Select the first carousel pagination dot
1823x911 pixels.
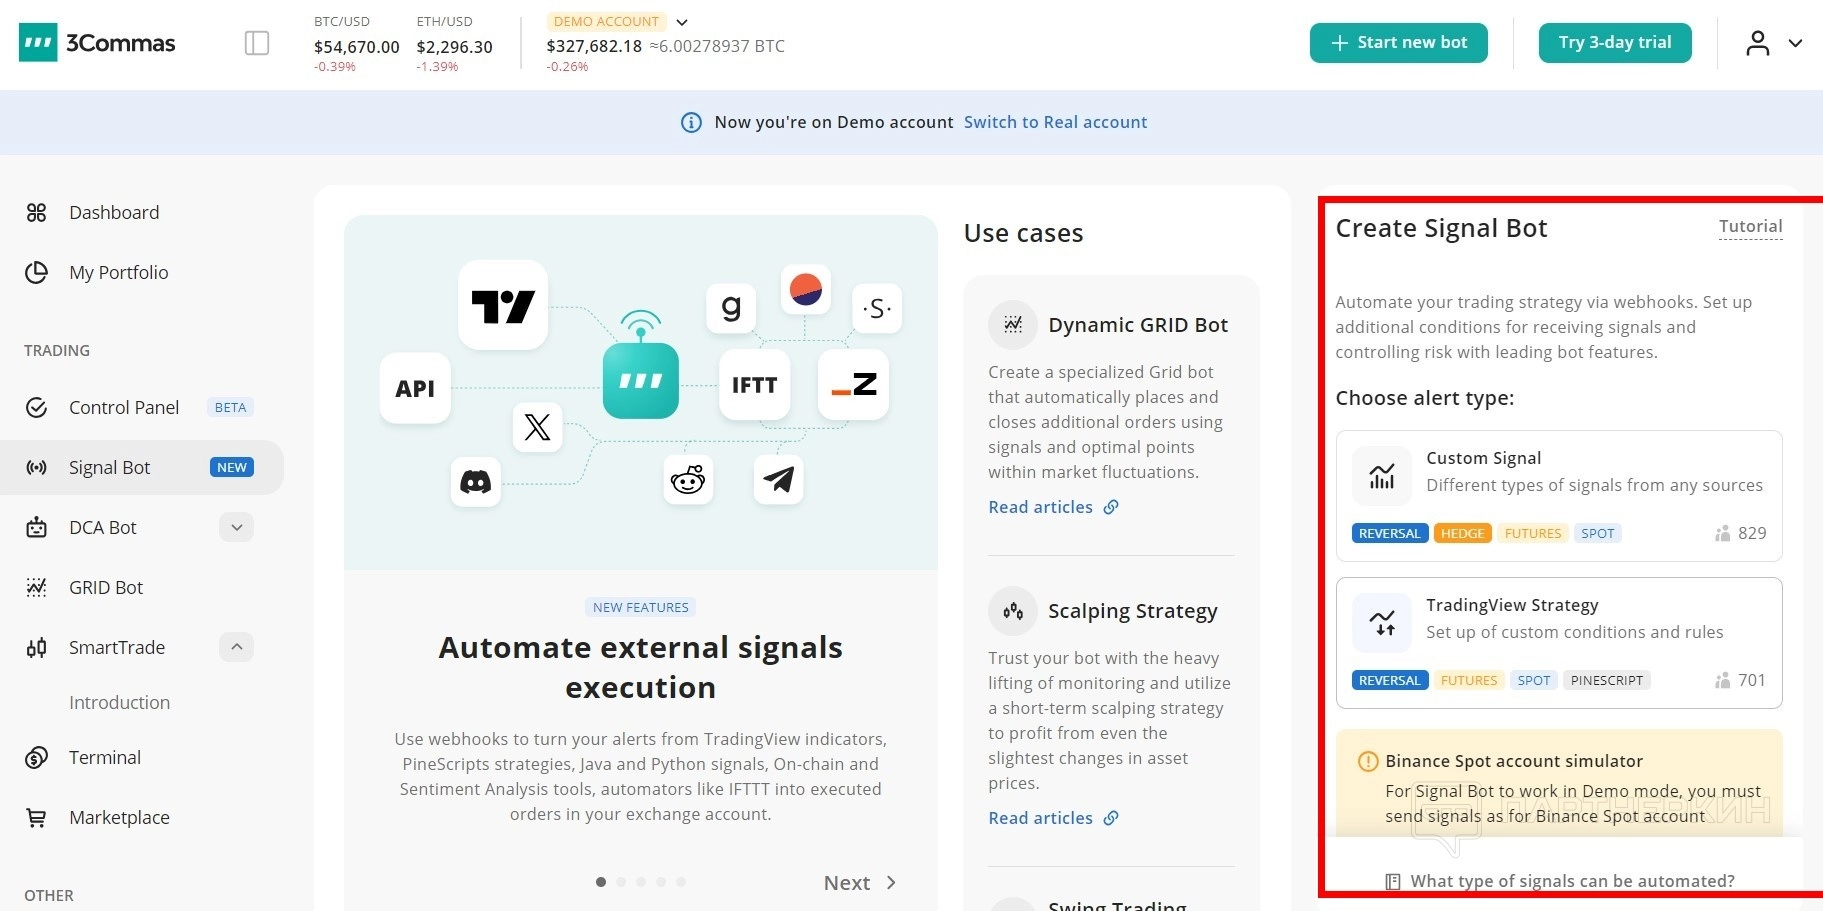click(x=601, y=882)
